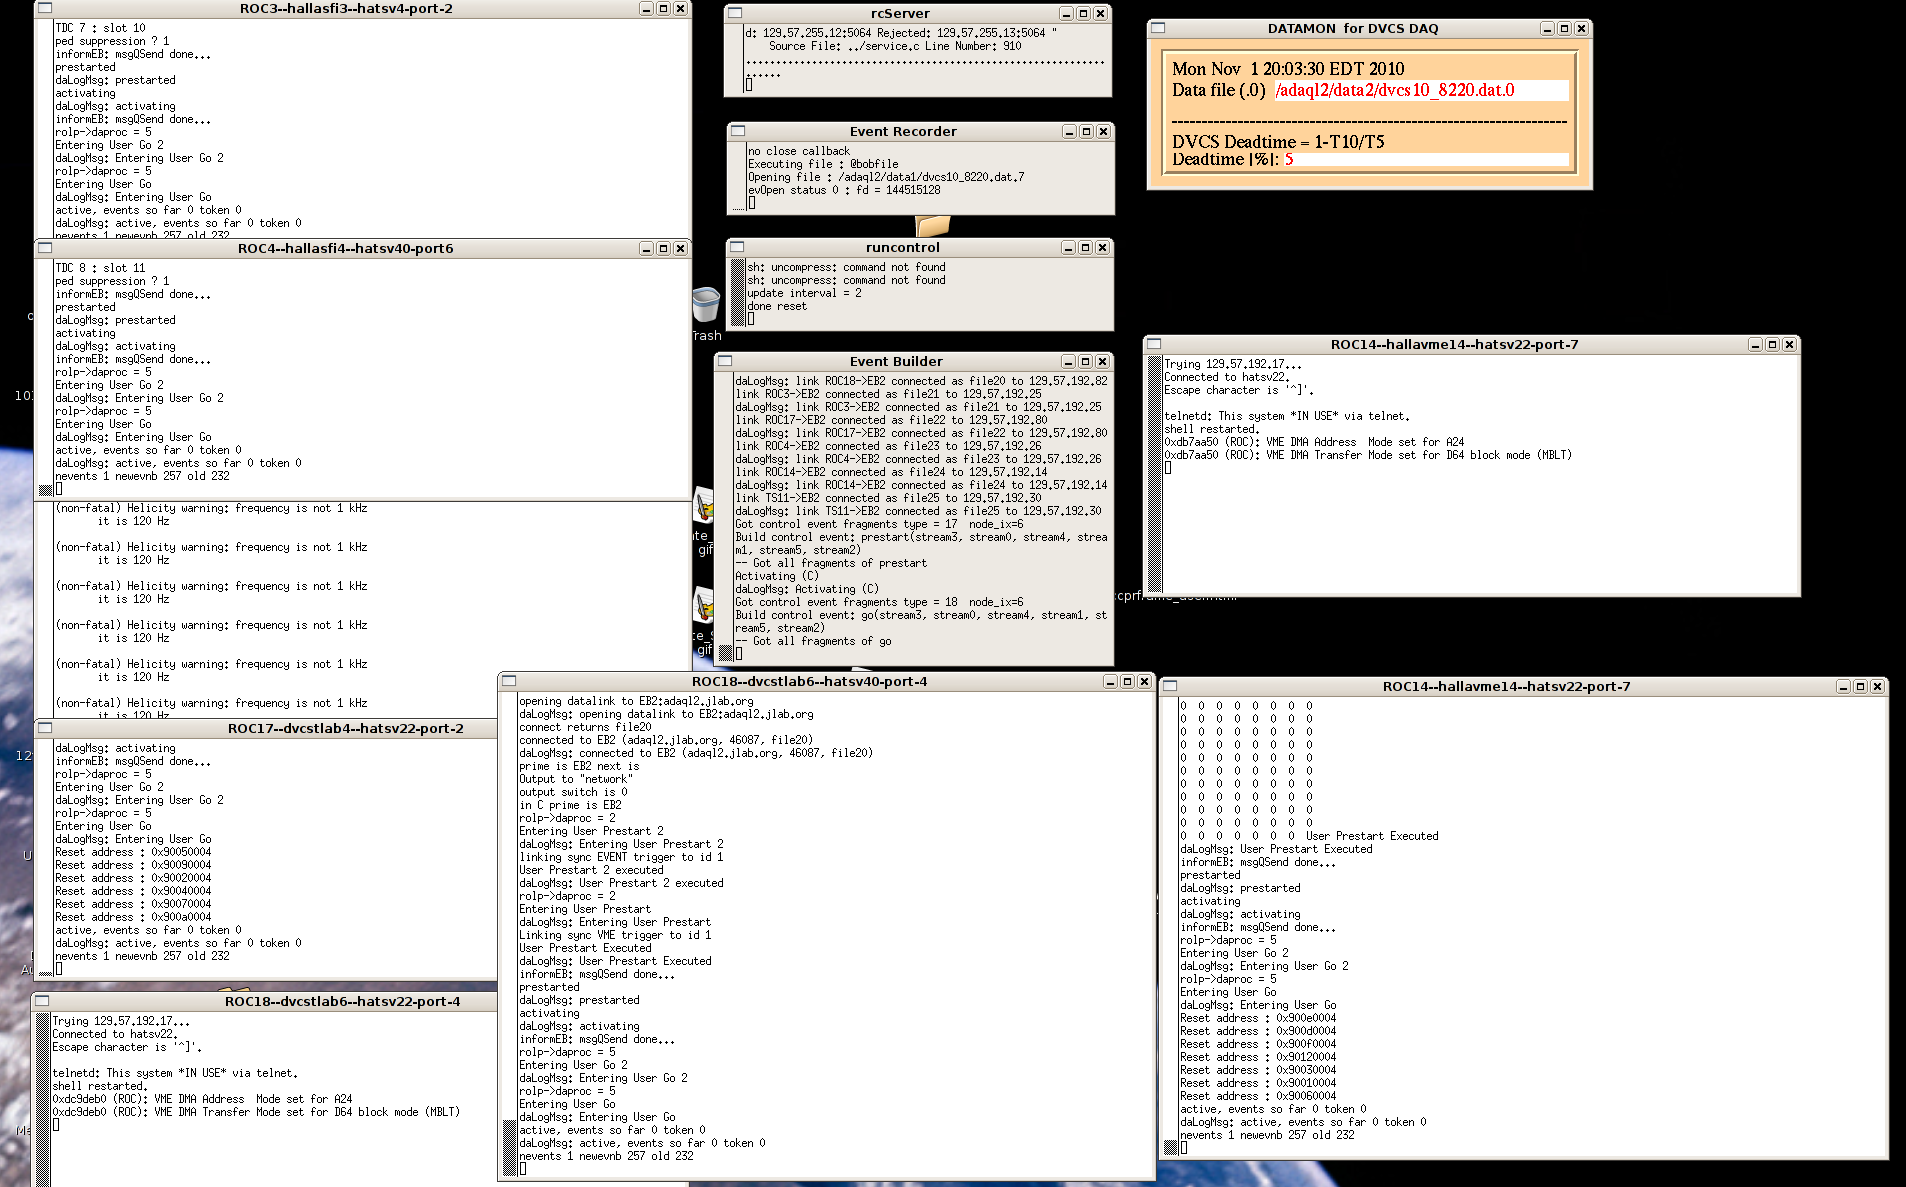The image size is (1906, 1187).
Task: Click 'done reset' line in runcontrol
Action: 777,306
